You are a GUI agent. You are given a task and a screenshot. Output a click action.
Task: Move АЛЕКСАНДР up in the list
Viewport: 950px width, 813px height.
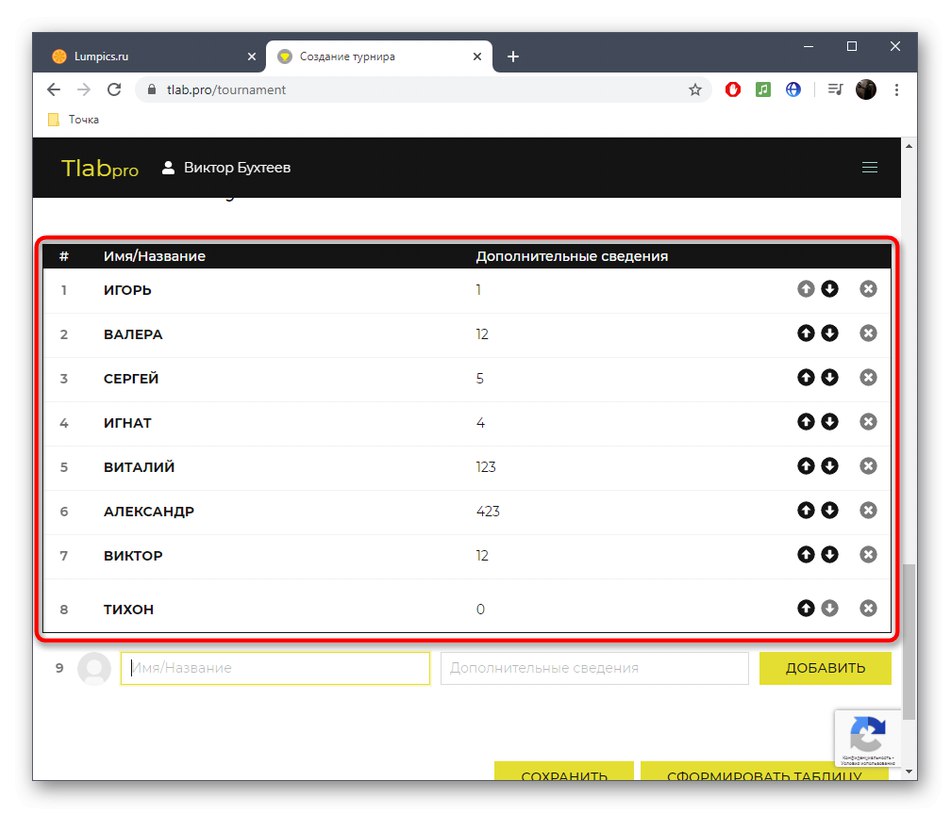tap(805, 510)
